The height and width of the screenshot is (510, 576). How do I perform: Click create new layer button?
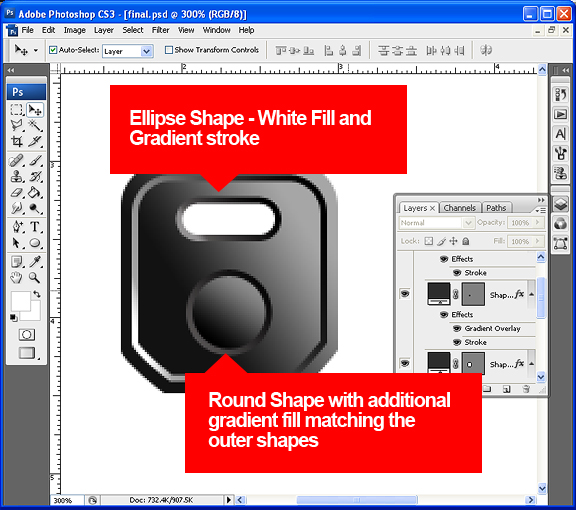(x=507, y=389)
